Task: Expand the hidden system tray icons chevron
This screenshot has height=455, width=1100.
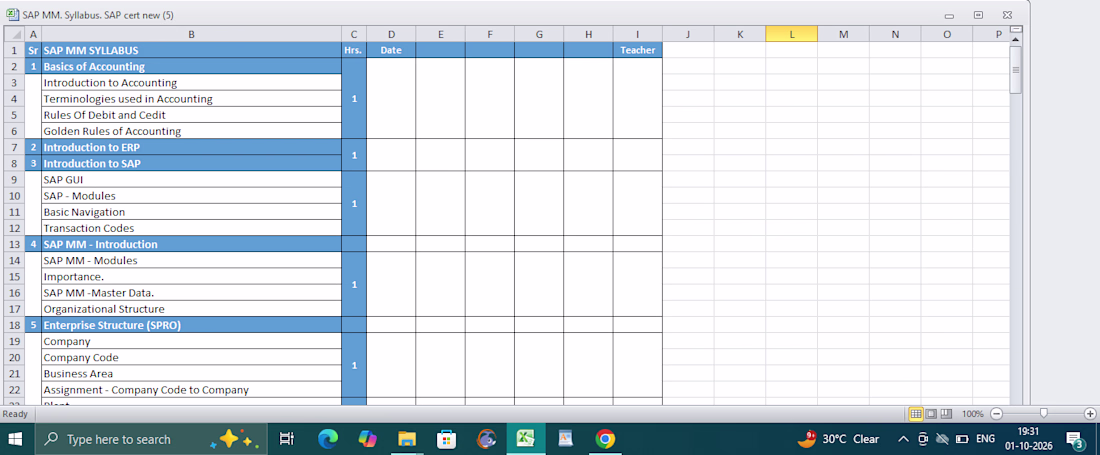Action: (904, 439)
